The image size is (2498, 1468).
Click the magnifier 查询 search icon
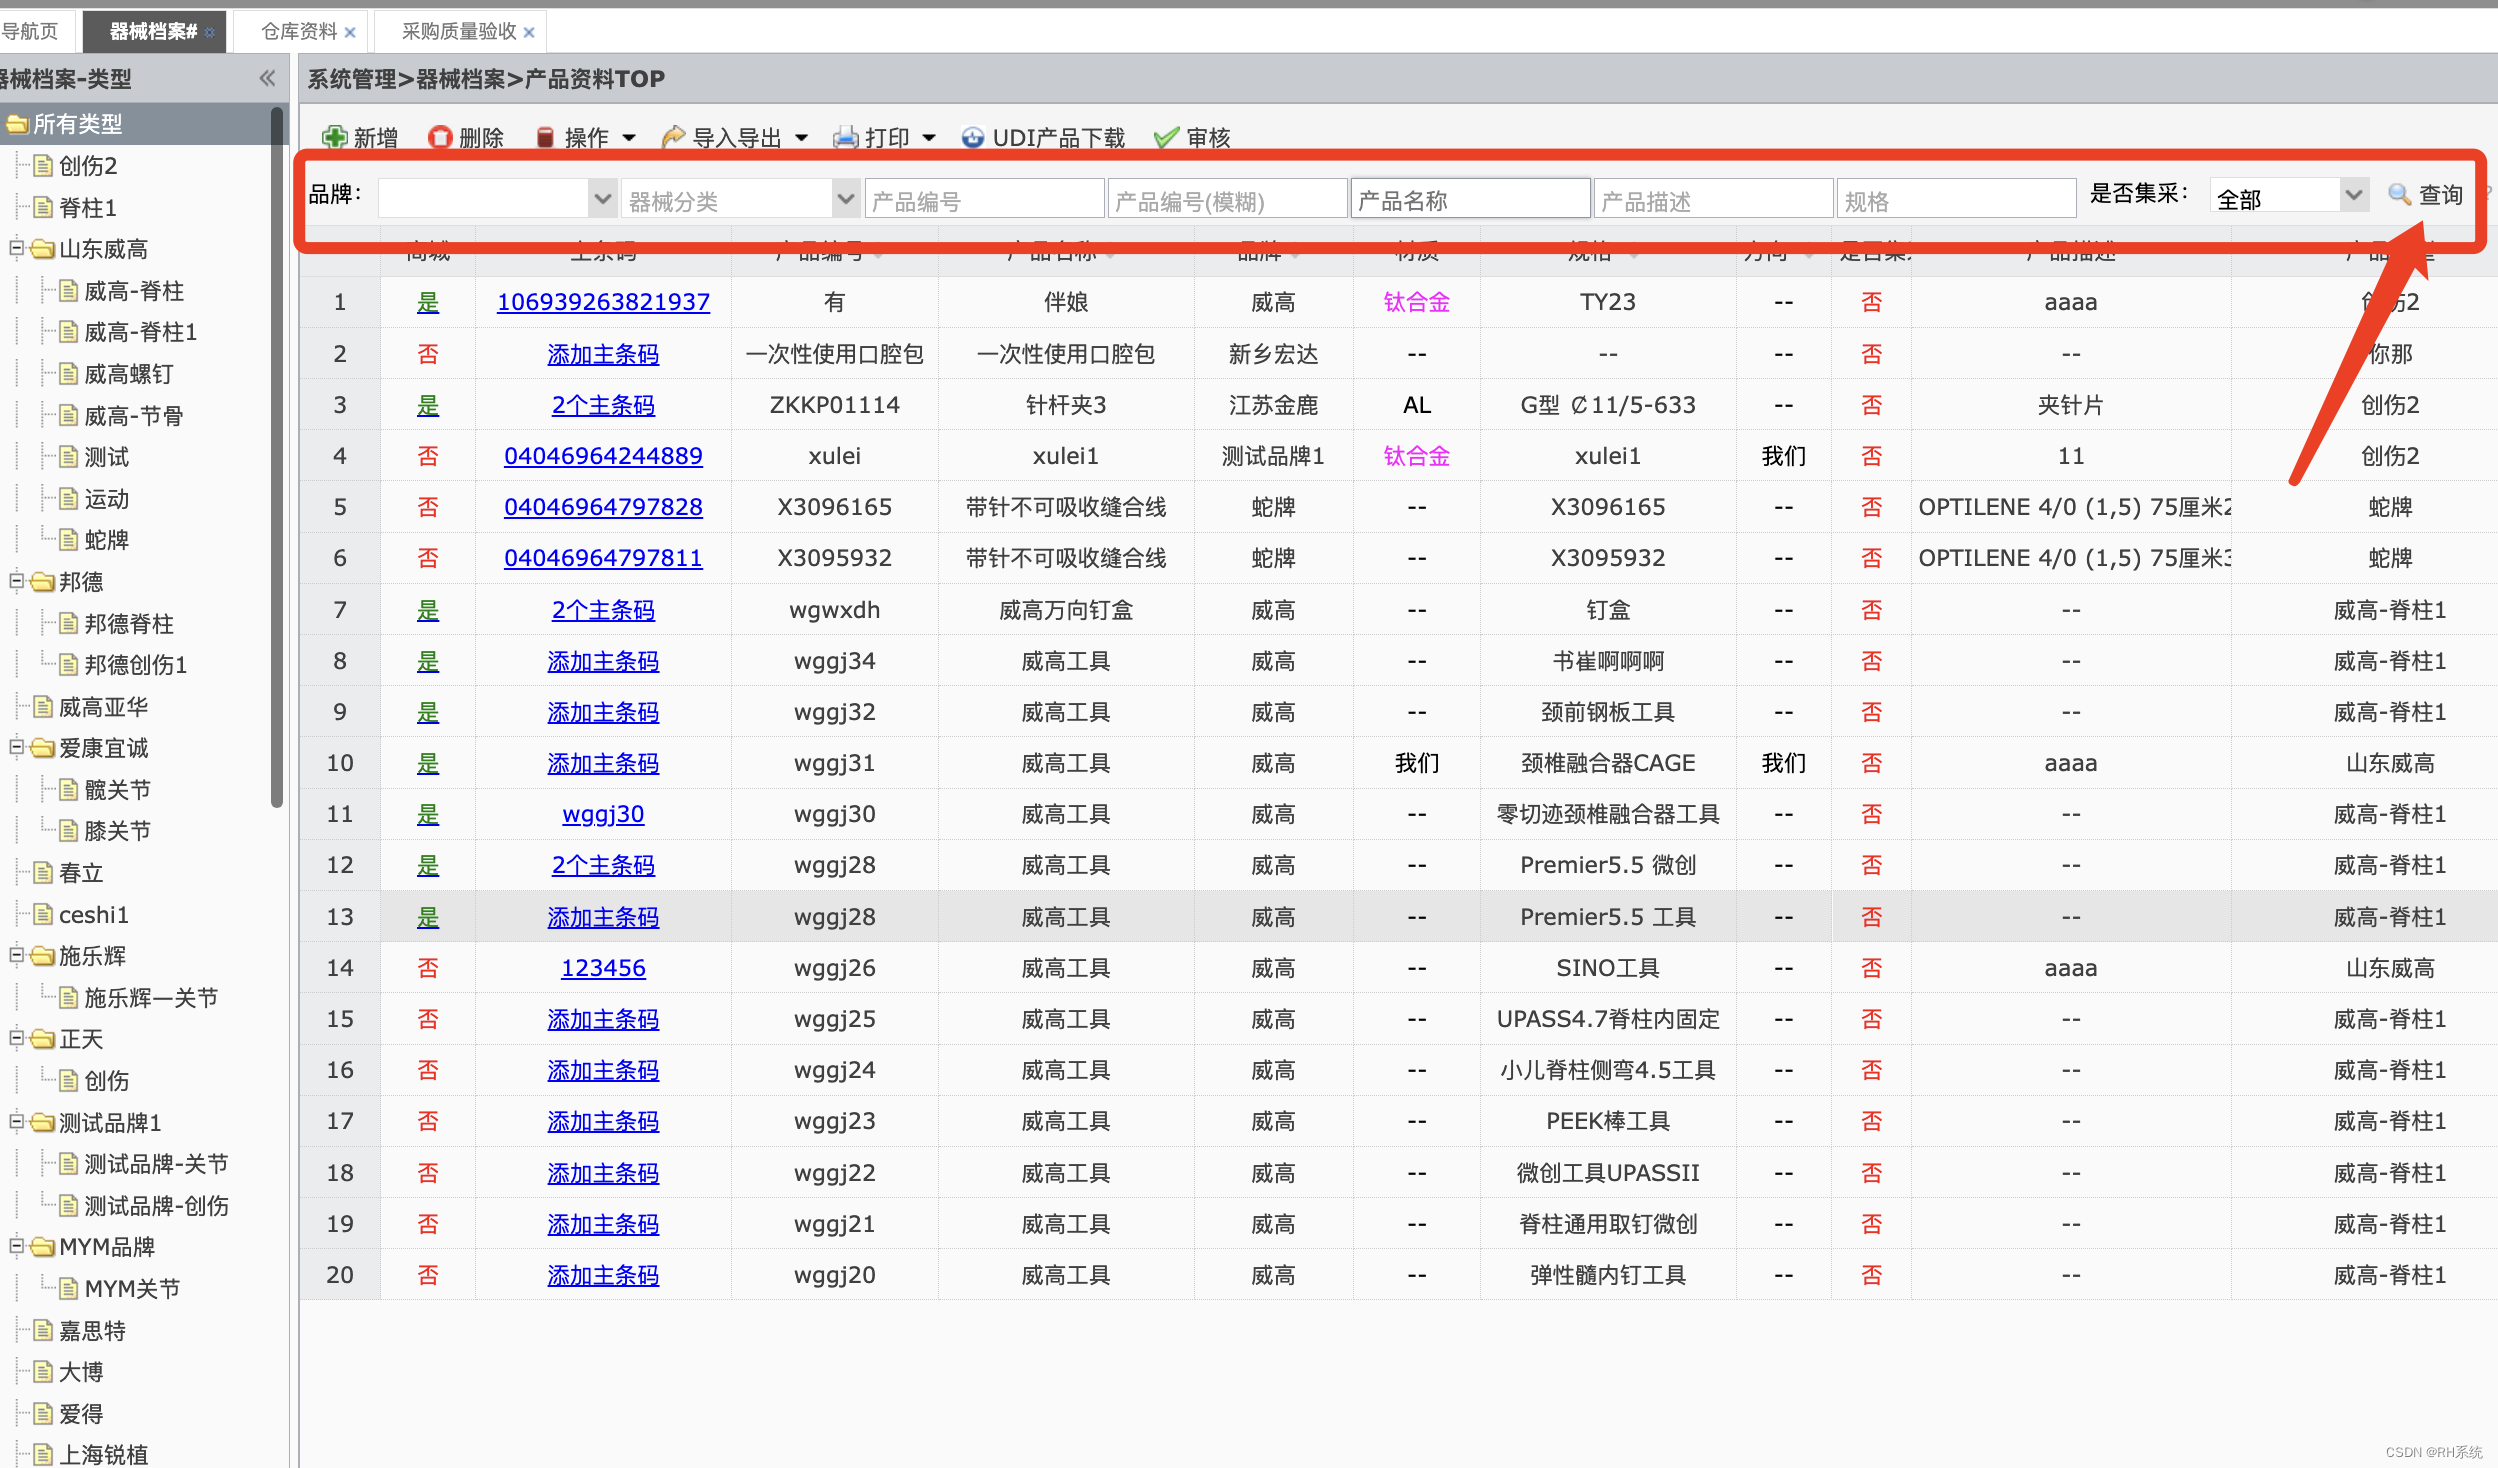coord(2400,194)
